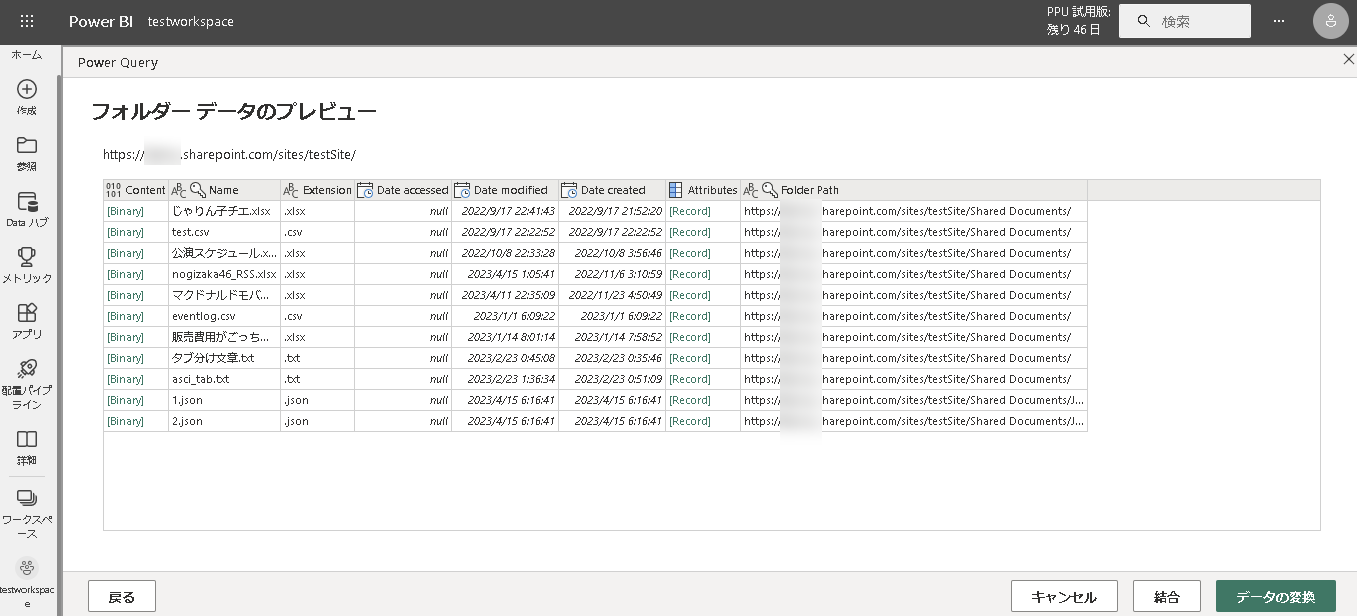1357x616 pixels.
Task: Open the more options ellipsis in header
Action: coord(1279,21)
